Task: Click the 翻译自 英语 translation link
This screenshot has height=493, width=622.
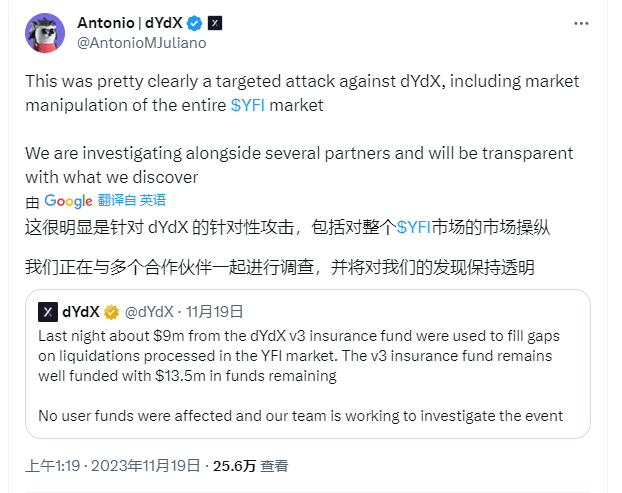Action: pos(132,200)
